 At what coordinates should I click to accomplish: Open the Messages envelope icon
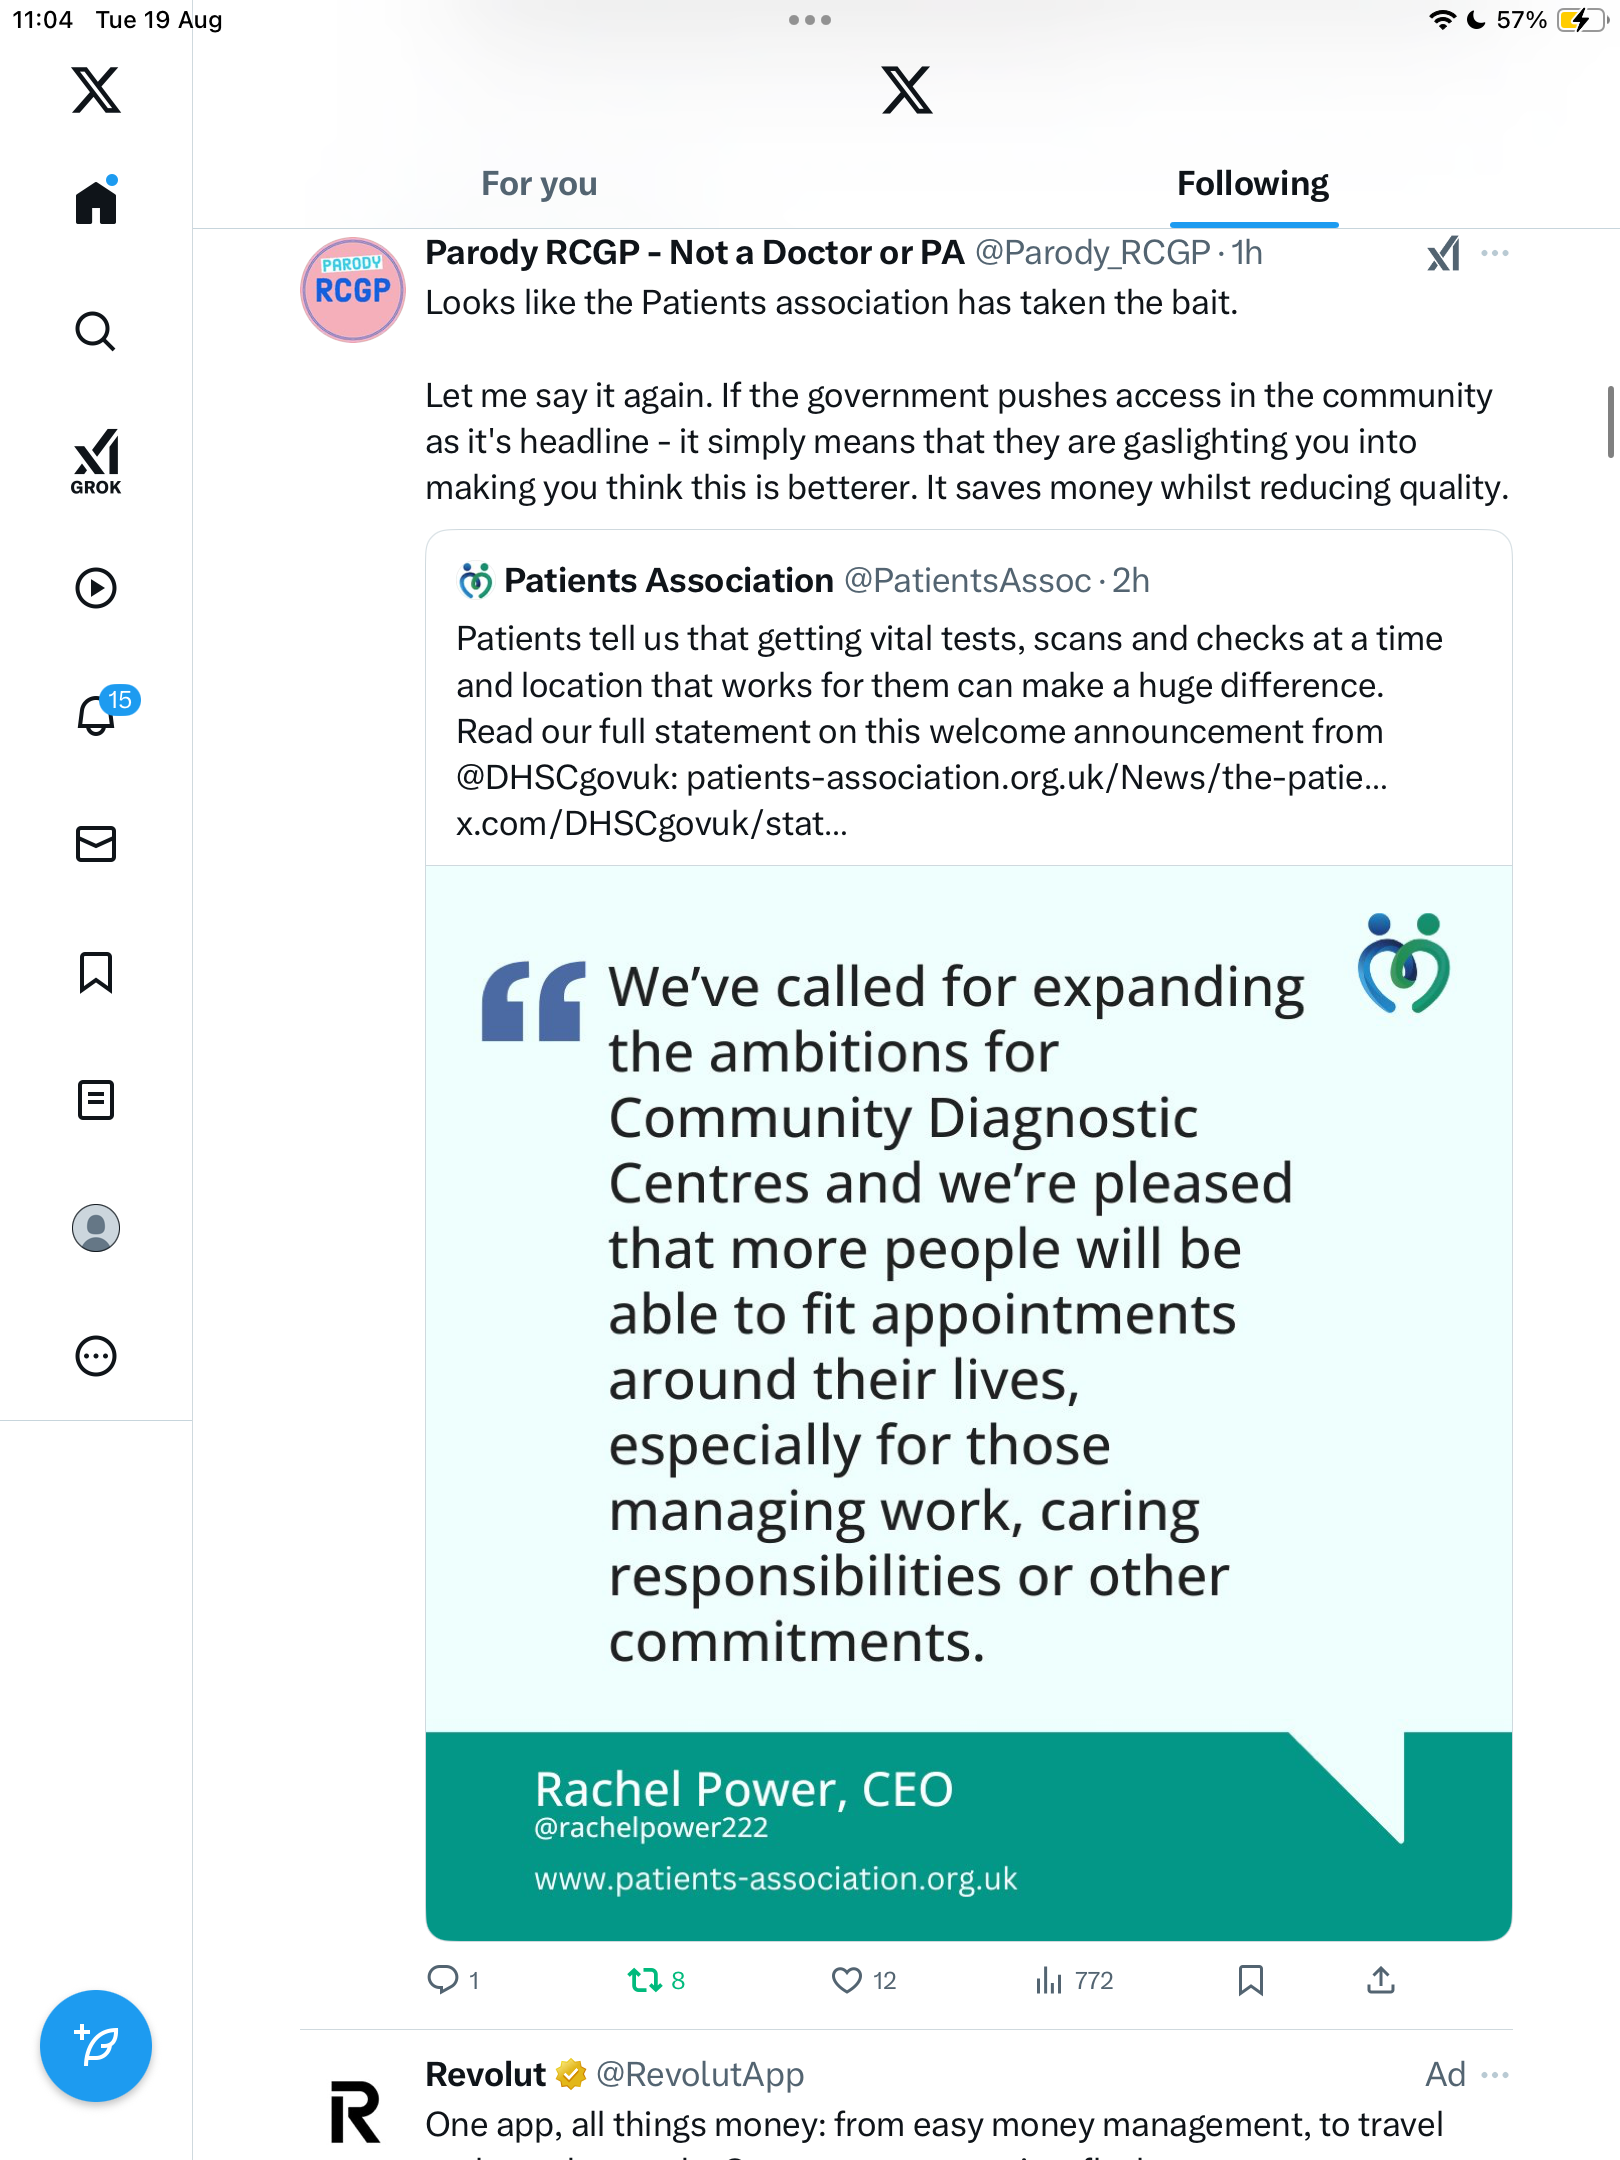tap(96, 844)
